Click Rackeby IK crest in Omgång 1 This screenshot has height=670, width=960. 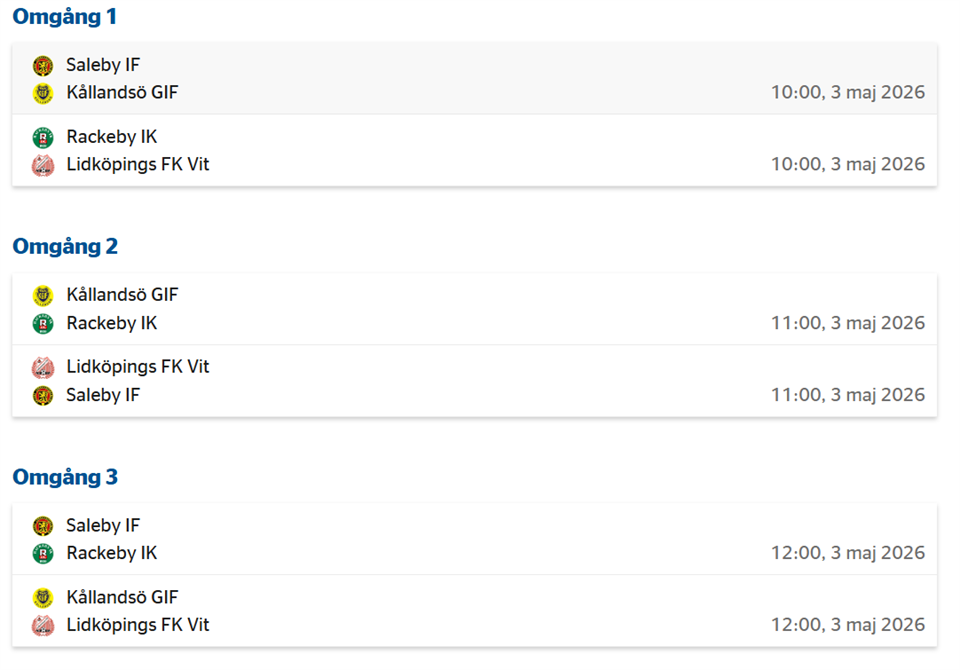43,137
